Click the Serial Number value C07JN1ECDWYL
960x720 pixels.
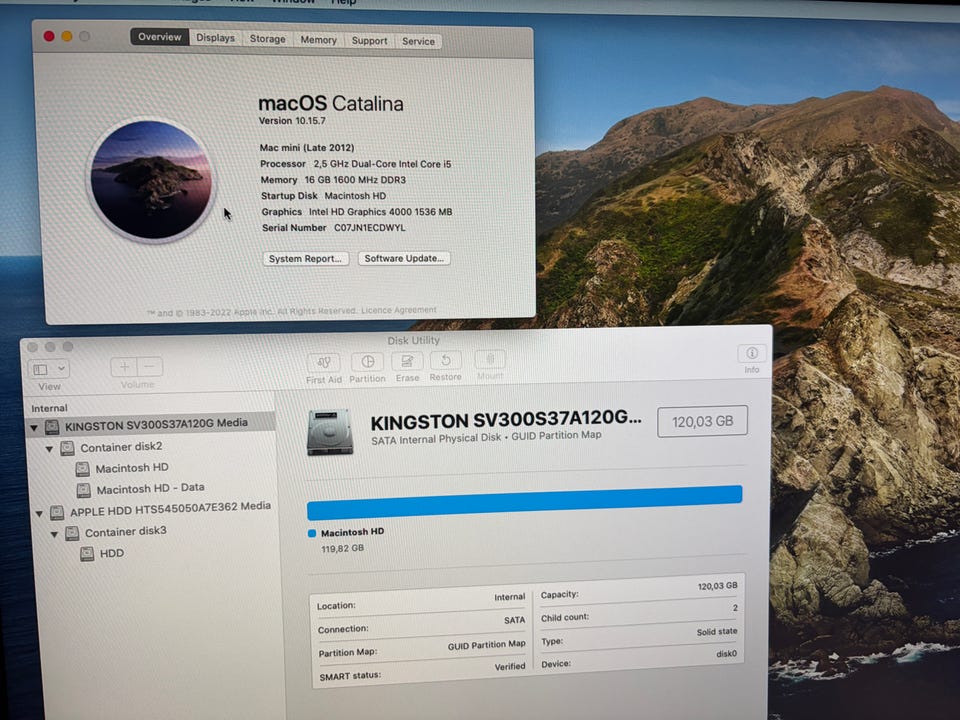tap(370, 228)
